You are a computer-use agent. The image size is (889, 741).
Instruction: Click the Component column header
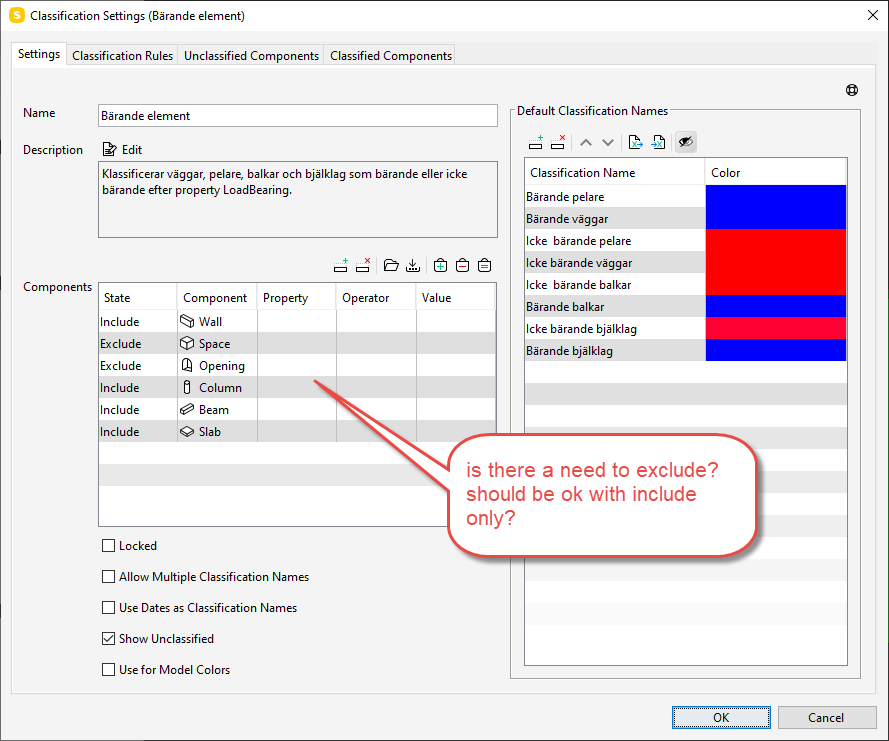pyautogui.click(x=217, y=298)
